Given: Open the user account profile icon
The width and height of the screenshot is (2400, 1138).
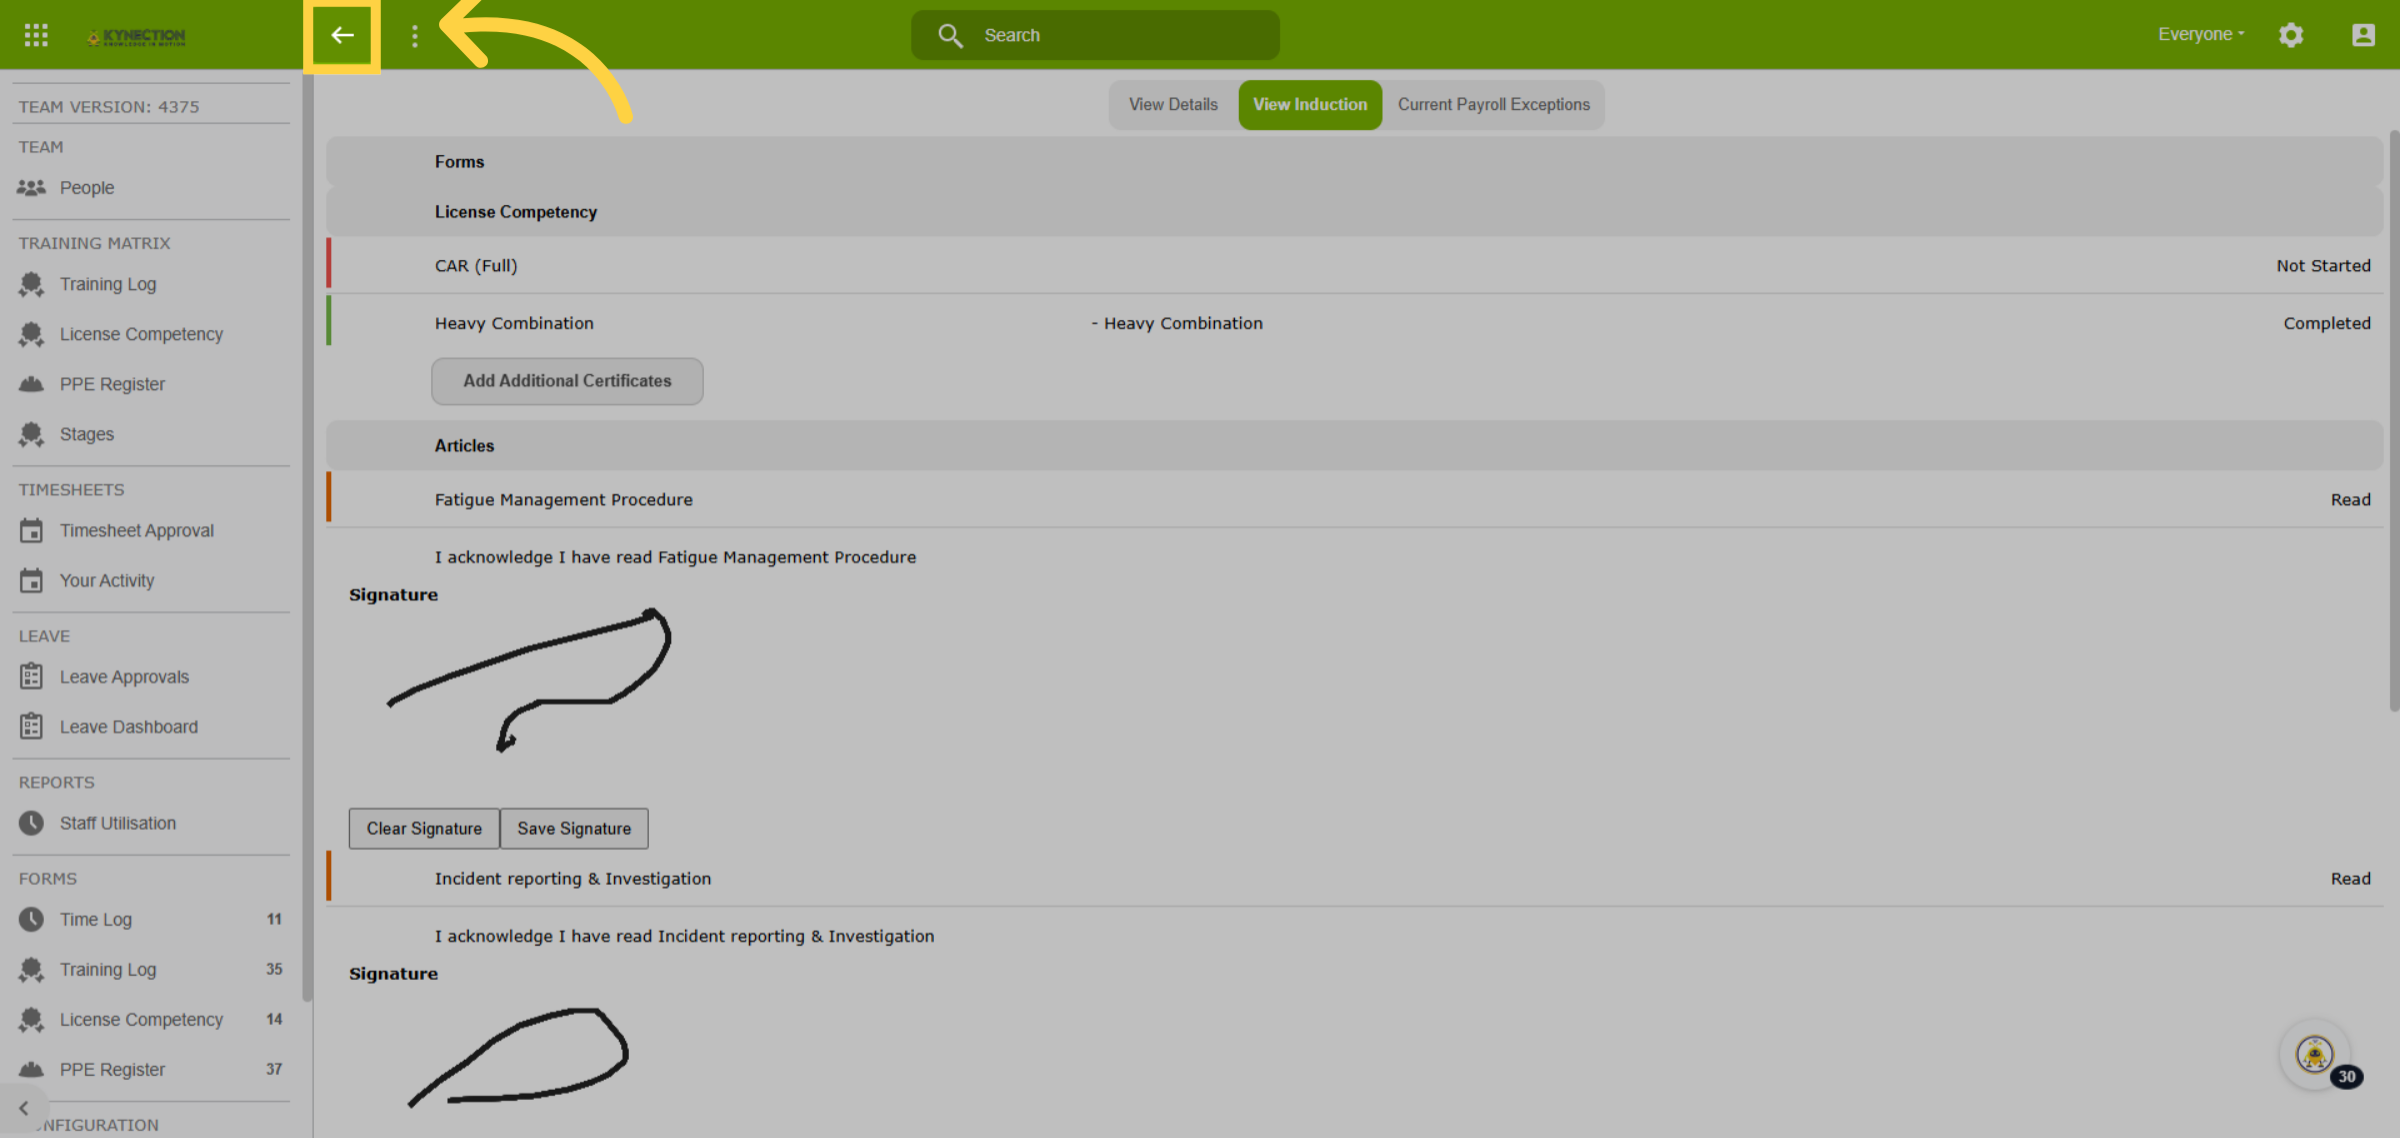Looking at the screenshot, I should 2363,36.
